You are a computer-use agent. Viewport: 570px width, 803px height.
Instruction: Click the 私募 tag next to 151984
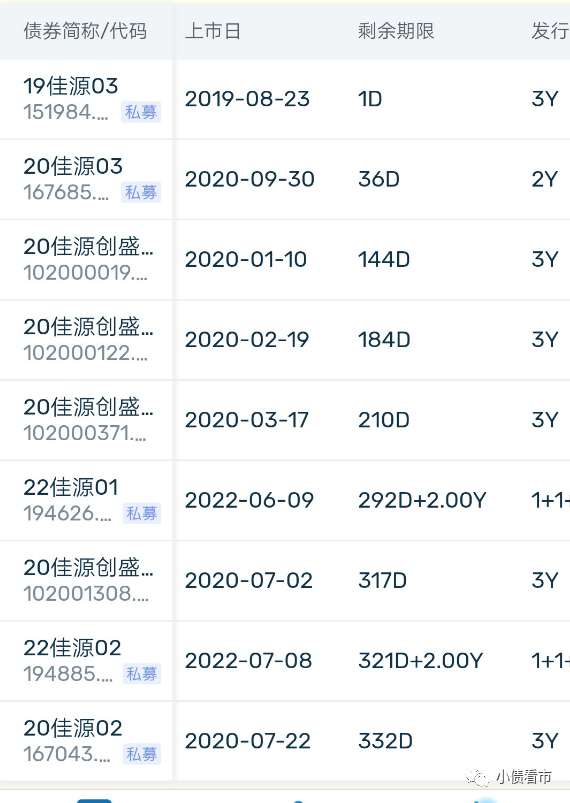pyautogui.click(x=141, y=112)
